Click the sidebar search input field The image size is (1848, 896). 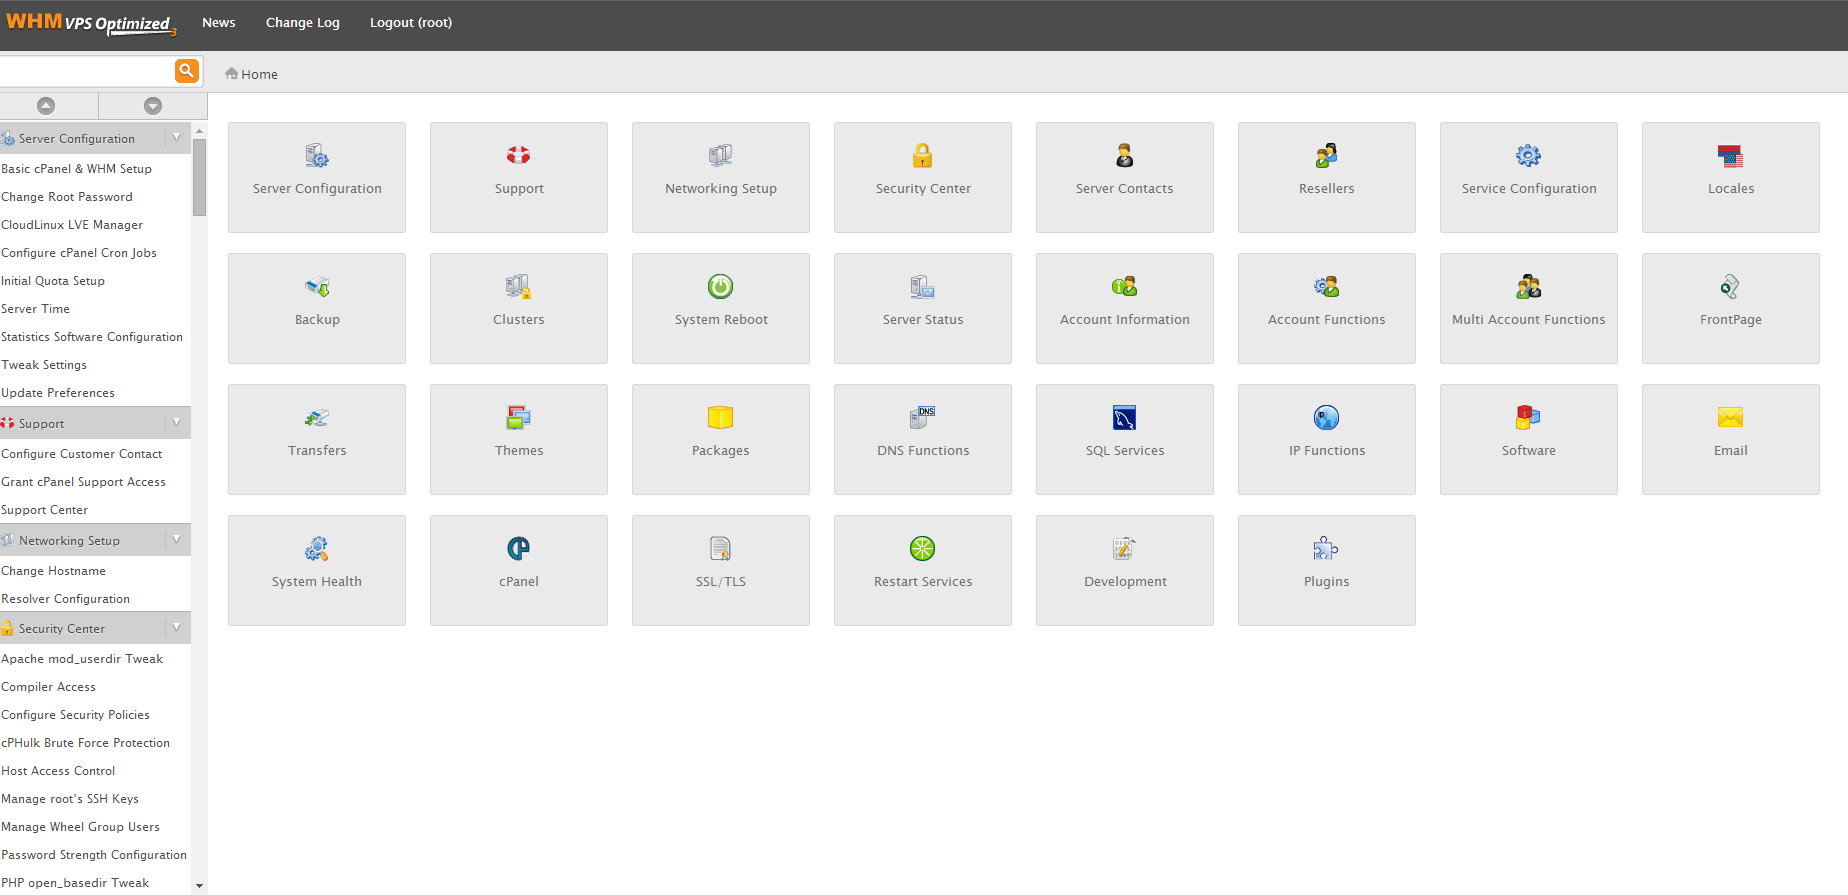86,72
